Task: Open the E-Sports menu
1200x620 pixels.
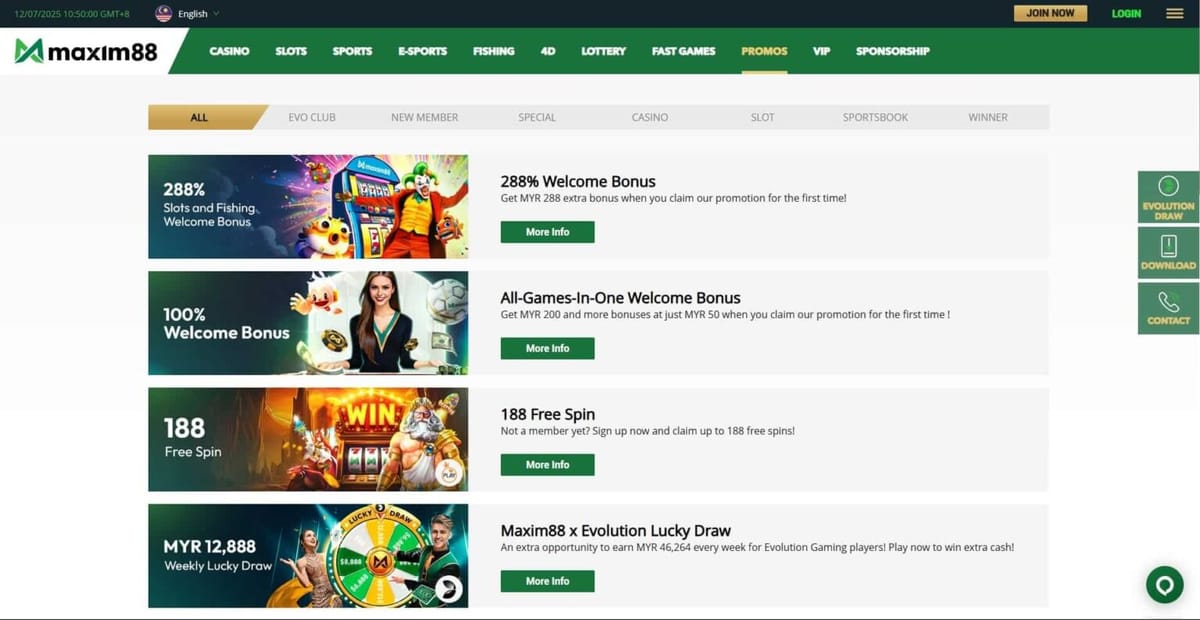Action: click(x=422, y=51)
